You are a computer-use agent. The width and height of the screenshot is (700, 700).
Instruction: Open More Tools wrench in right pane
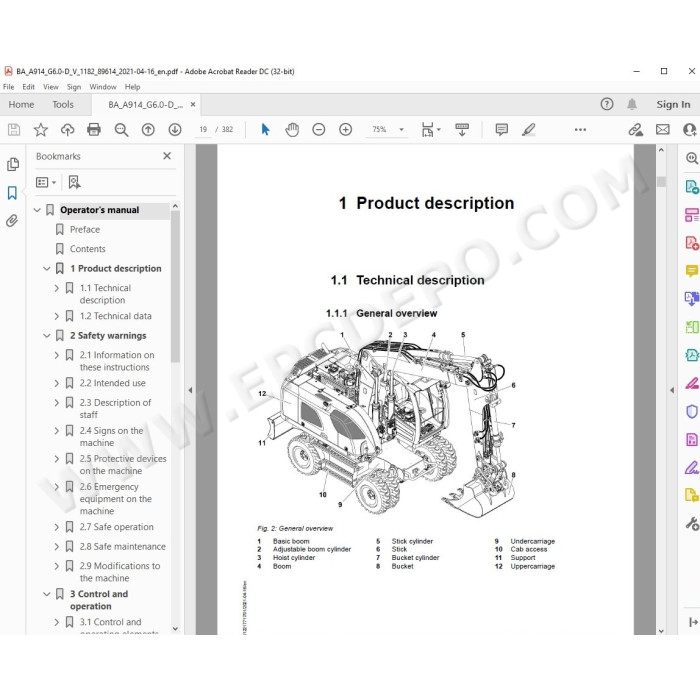coord(692,523)
